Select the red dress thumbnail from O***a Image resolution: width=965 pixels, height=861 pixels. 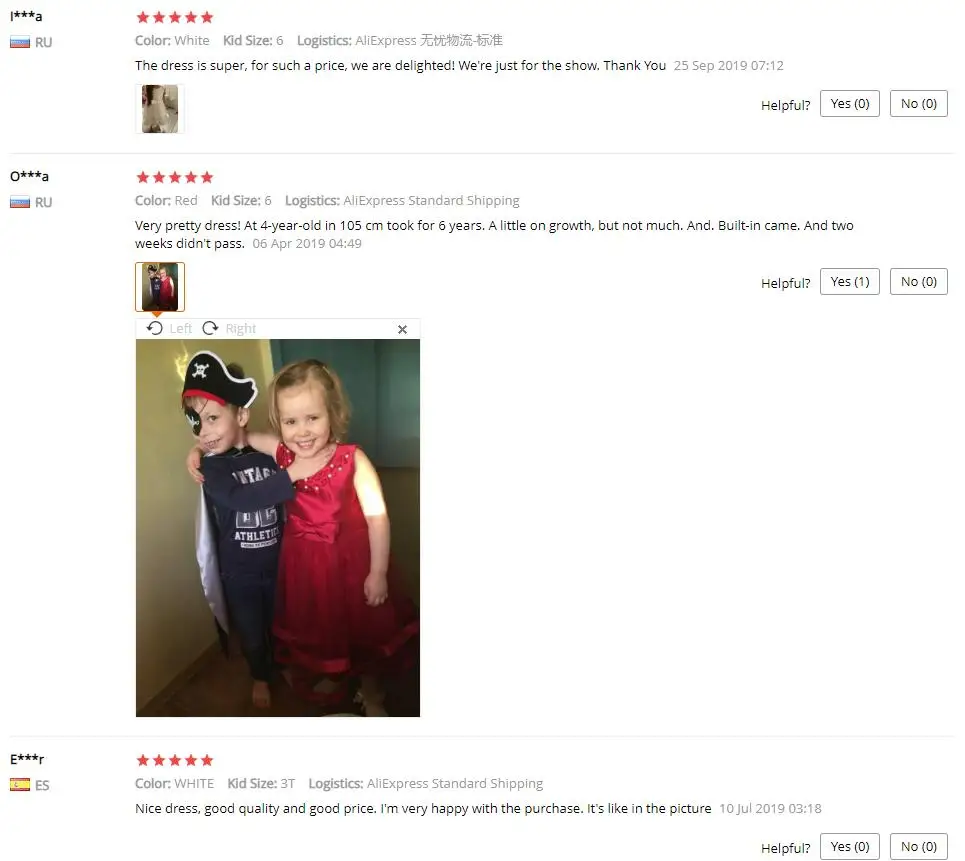pyautogui.click(x=160, y=287)
